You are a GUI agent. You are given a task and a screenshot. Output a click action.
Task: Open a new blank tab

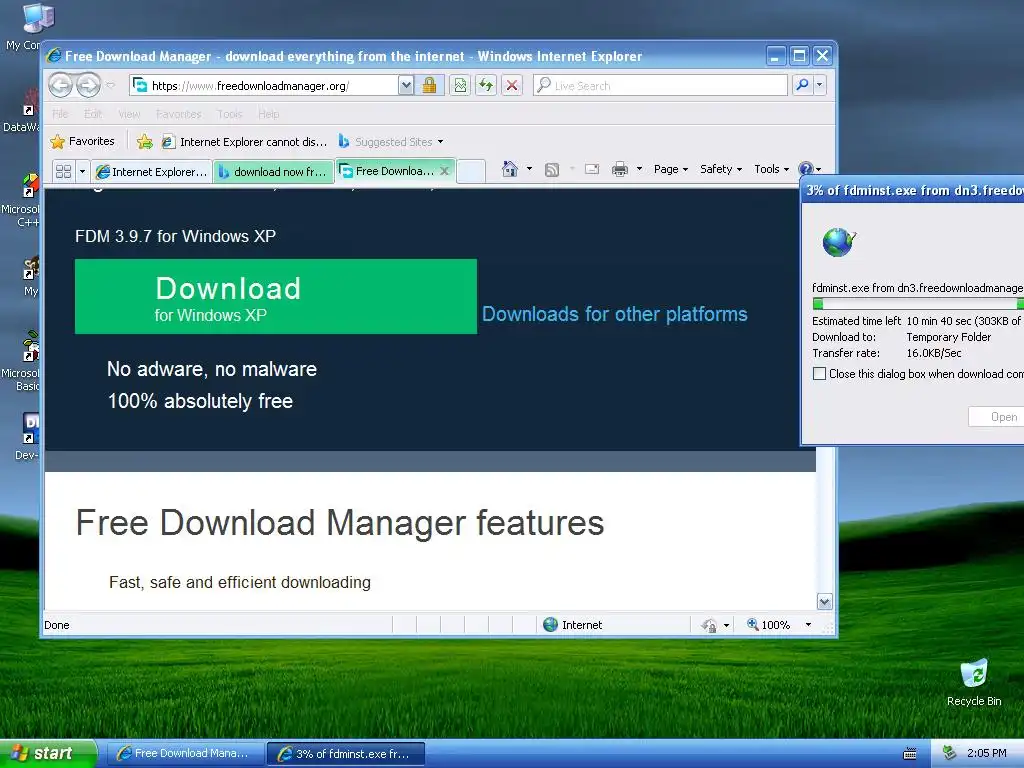[471, 172]
